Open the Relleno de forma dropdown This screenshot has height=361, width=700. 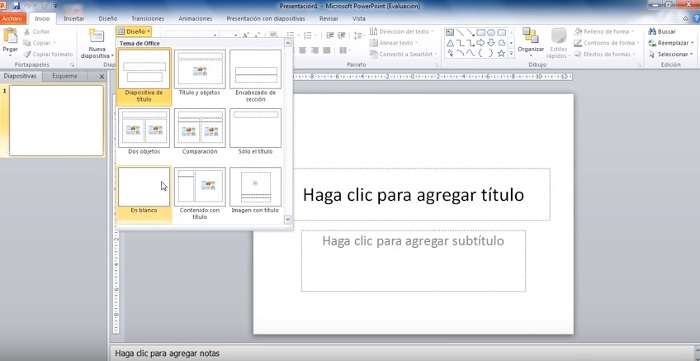point(605,32)
